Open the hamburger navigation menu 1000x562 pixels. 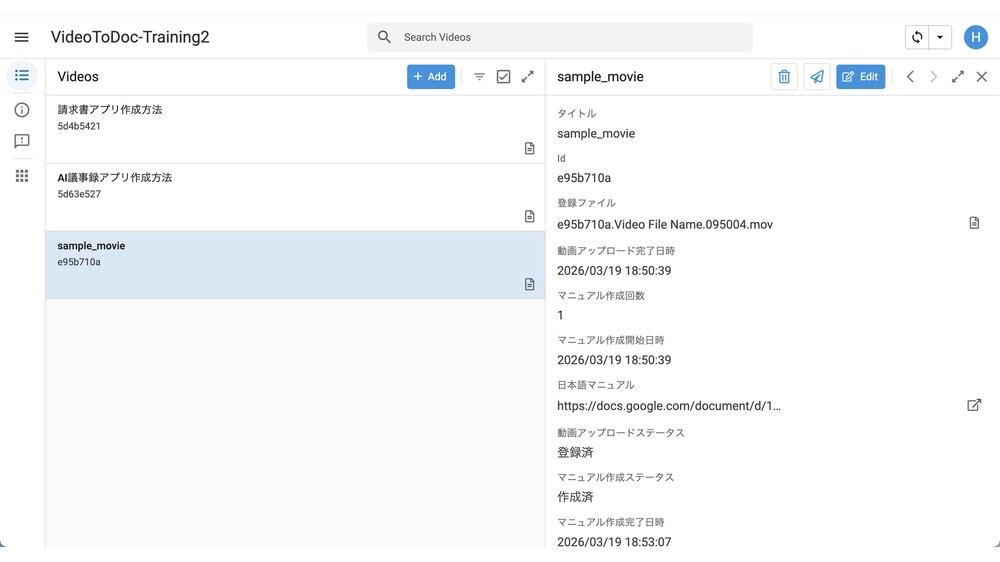click(x=21, y=37)
